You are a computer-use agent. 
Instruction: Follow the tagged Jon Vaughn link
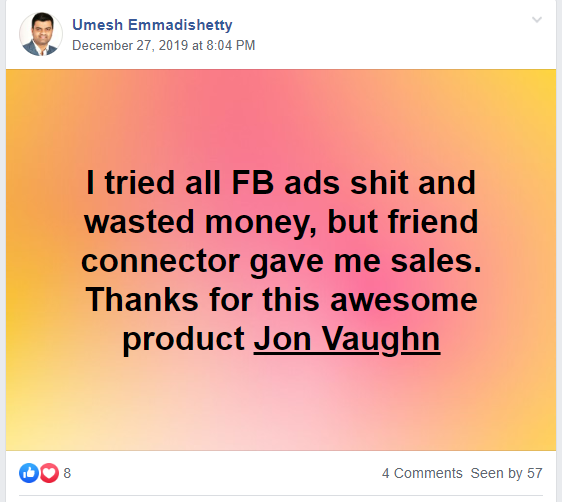click(x=347, y=339)
